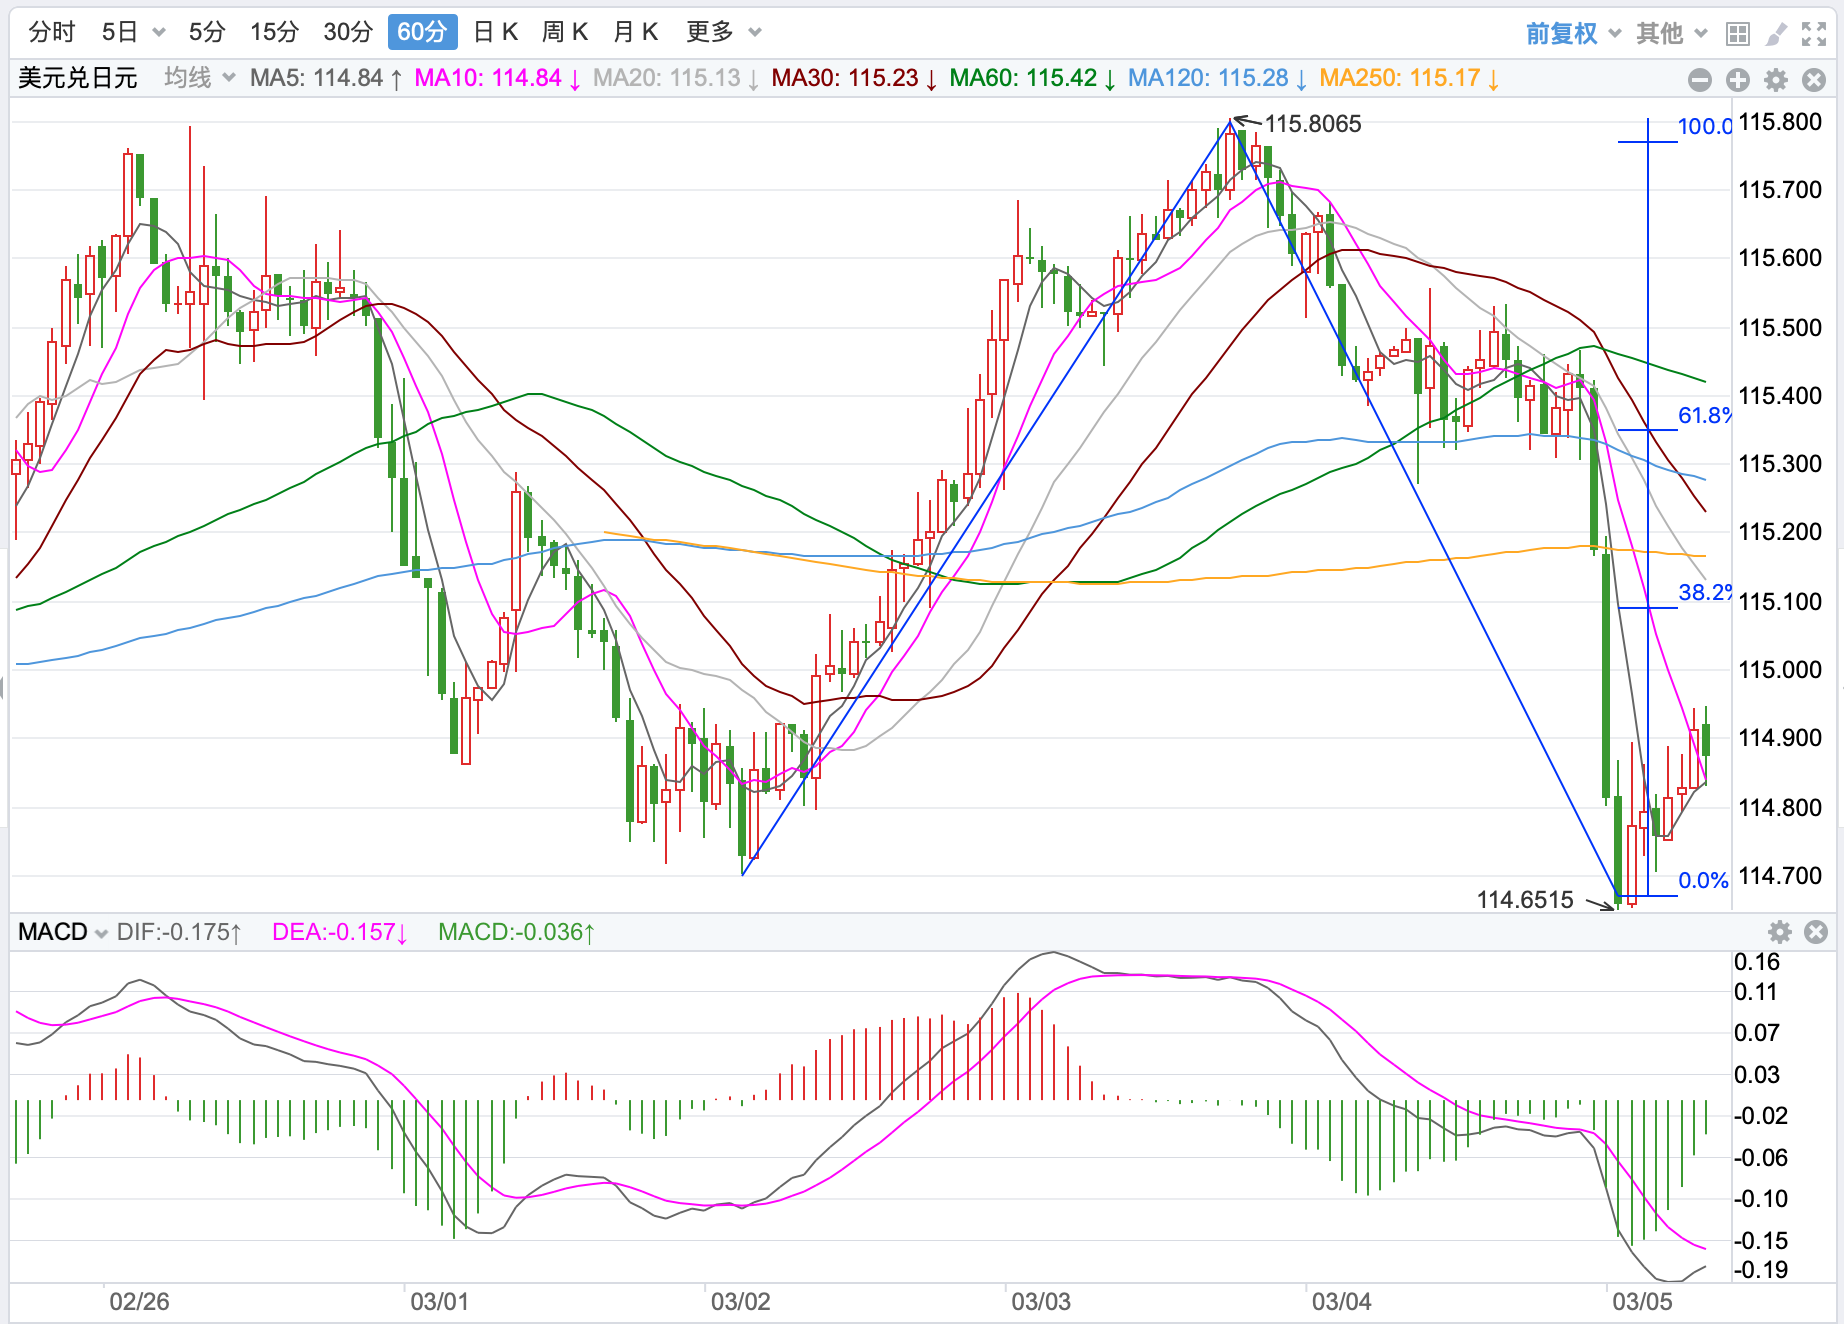Click the 61.8% Fibonacci retracement level
This screenshot has width=1844, height=1324.
click(1703, 416)
